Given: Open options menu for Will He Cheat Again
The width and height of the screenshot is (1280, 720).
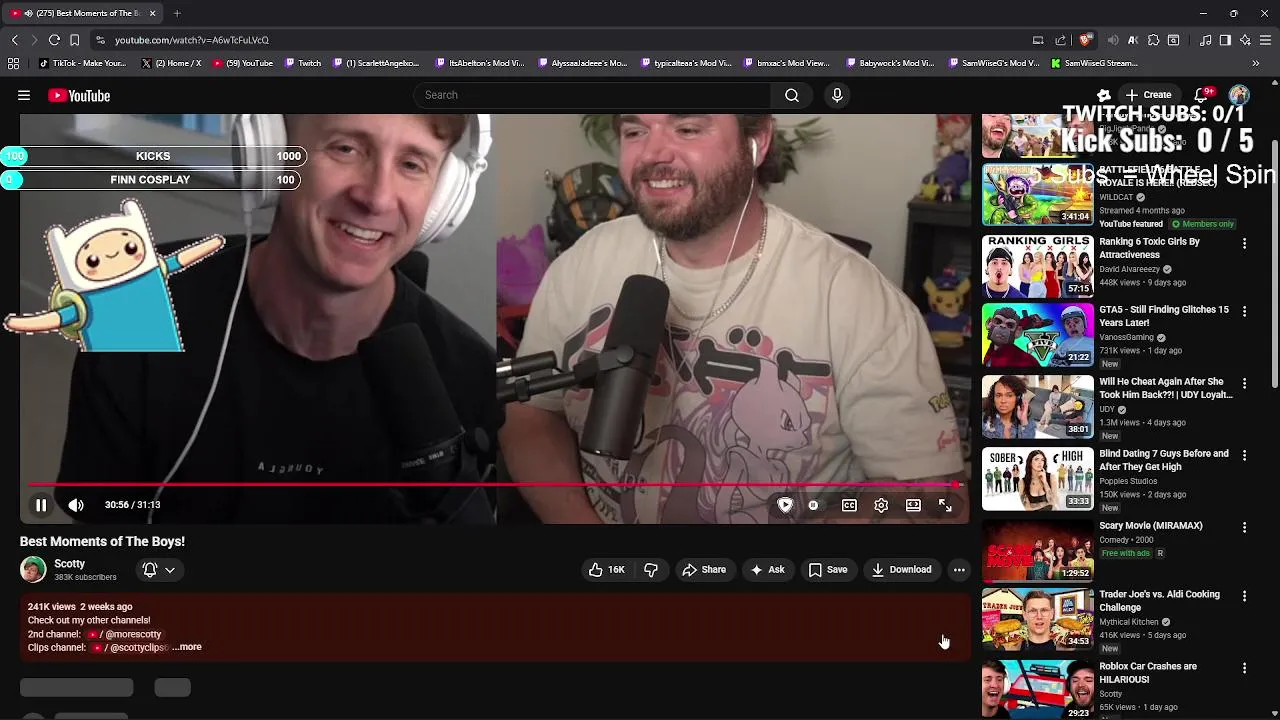Looking at the screenshot, I should click(x=1244, y=383).
